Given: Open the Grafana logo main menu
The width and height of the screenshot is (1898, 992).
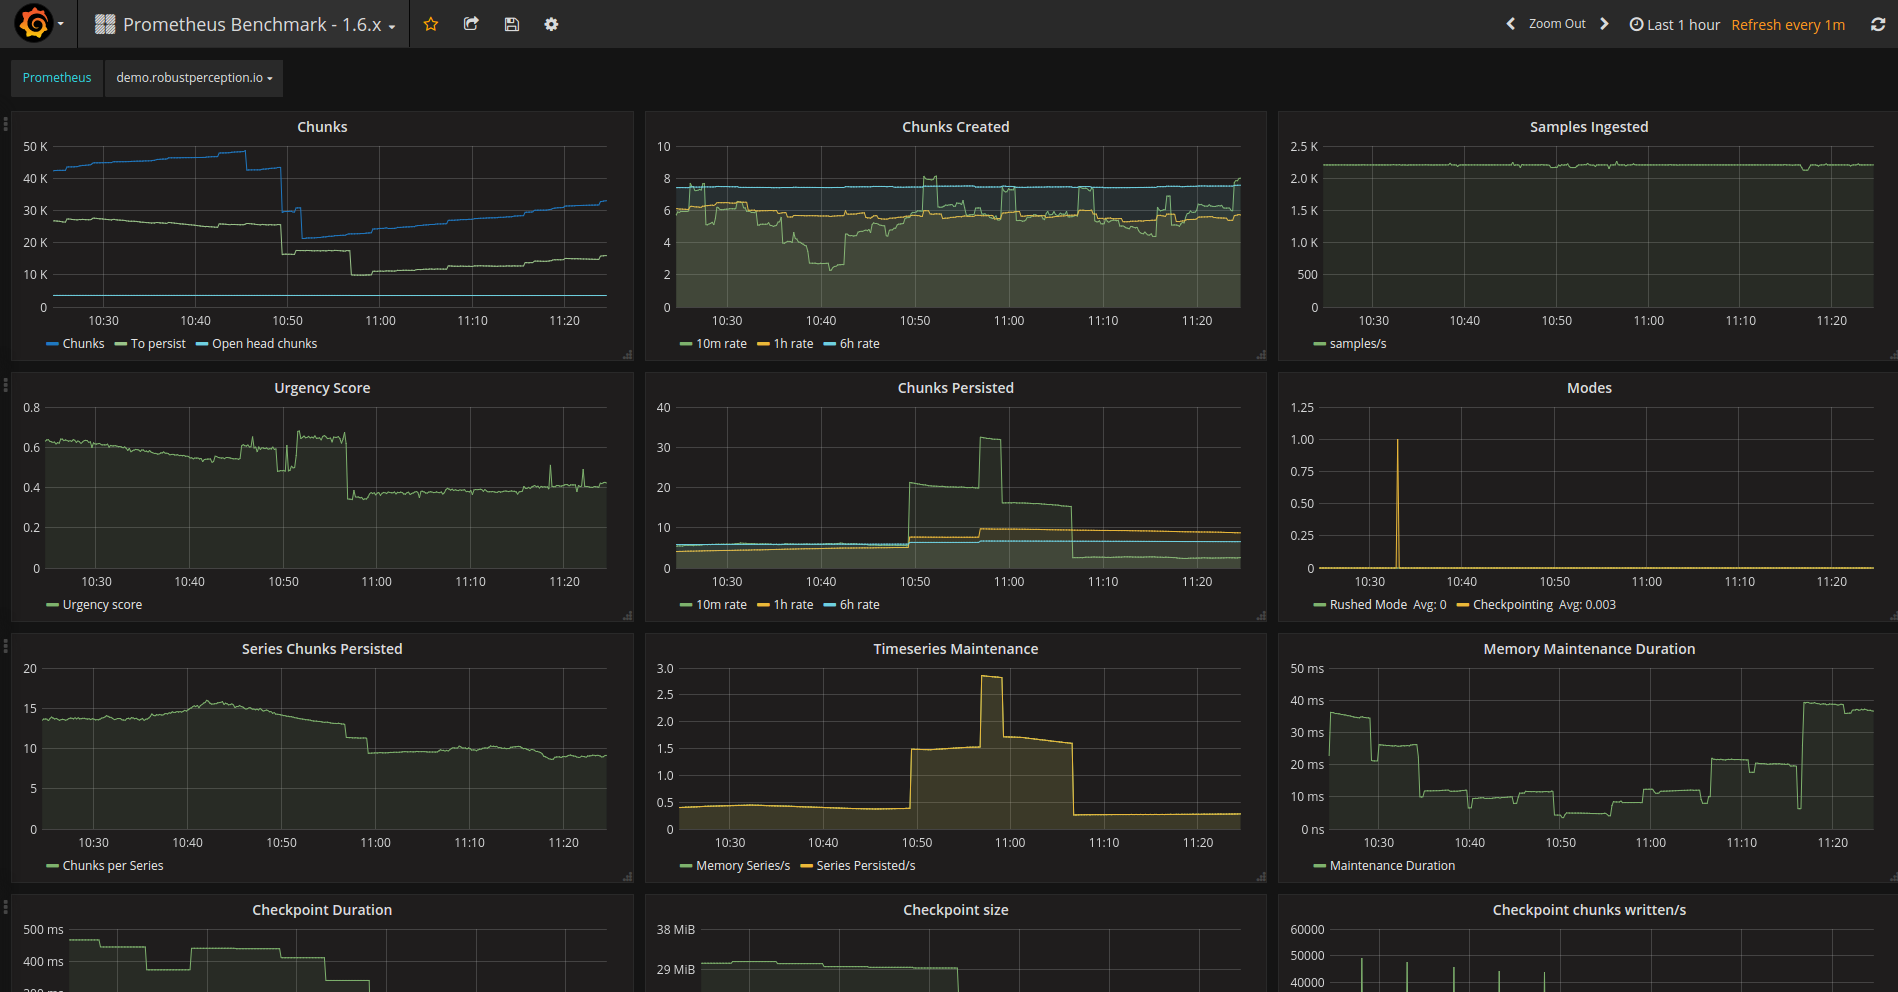Looking at the screenshot, I should point(34,24).
